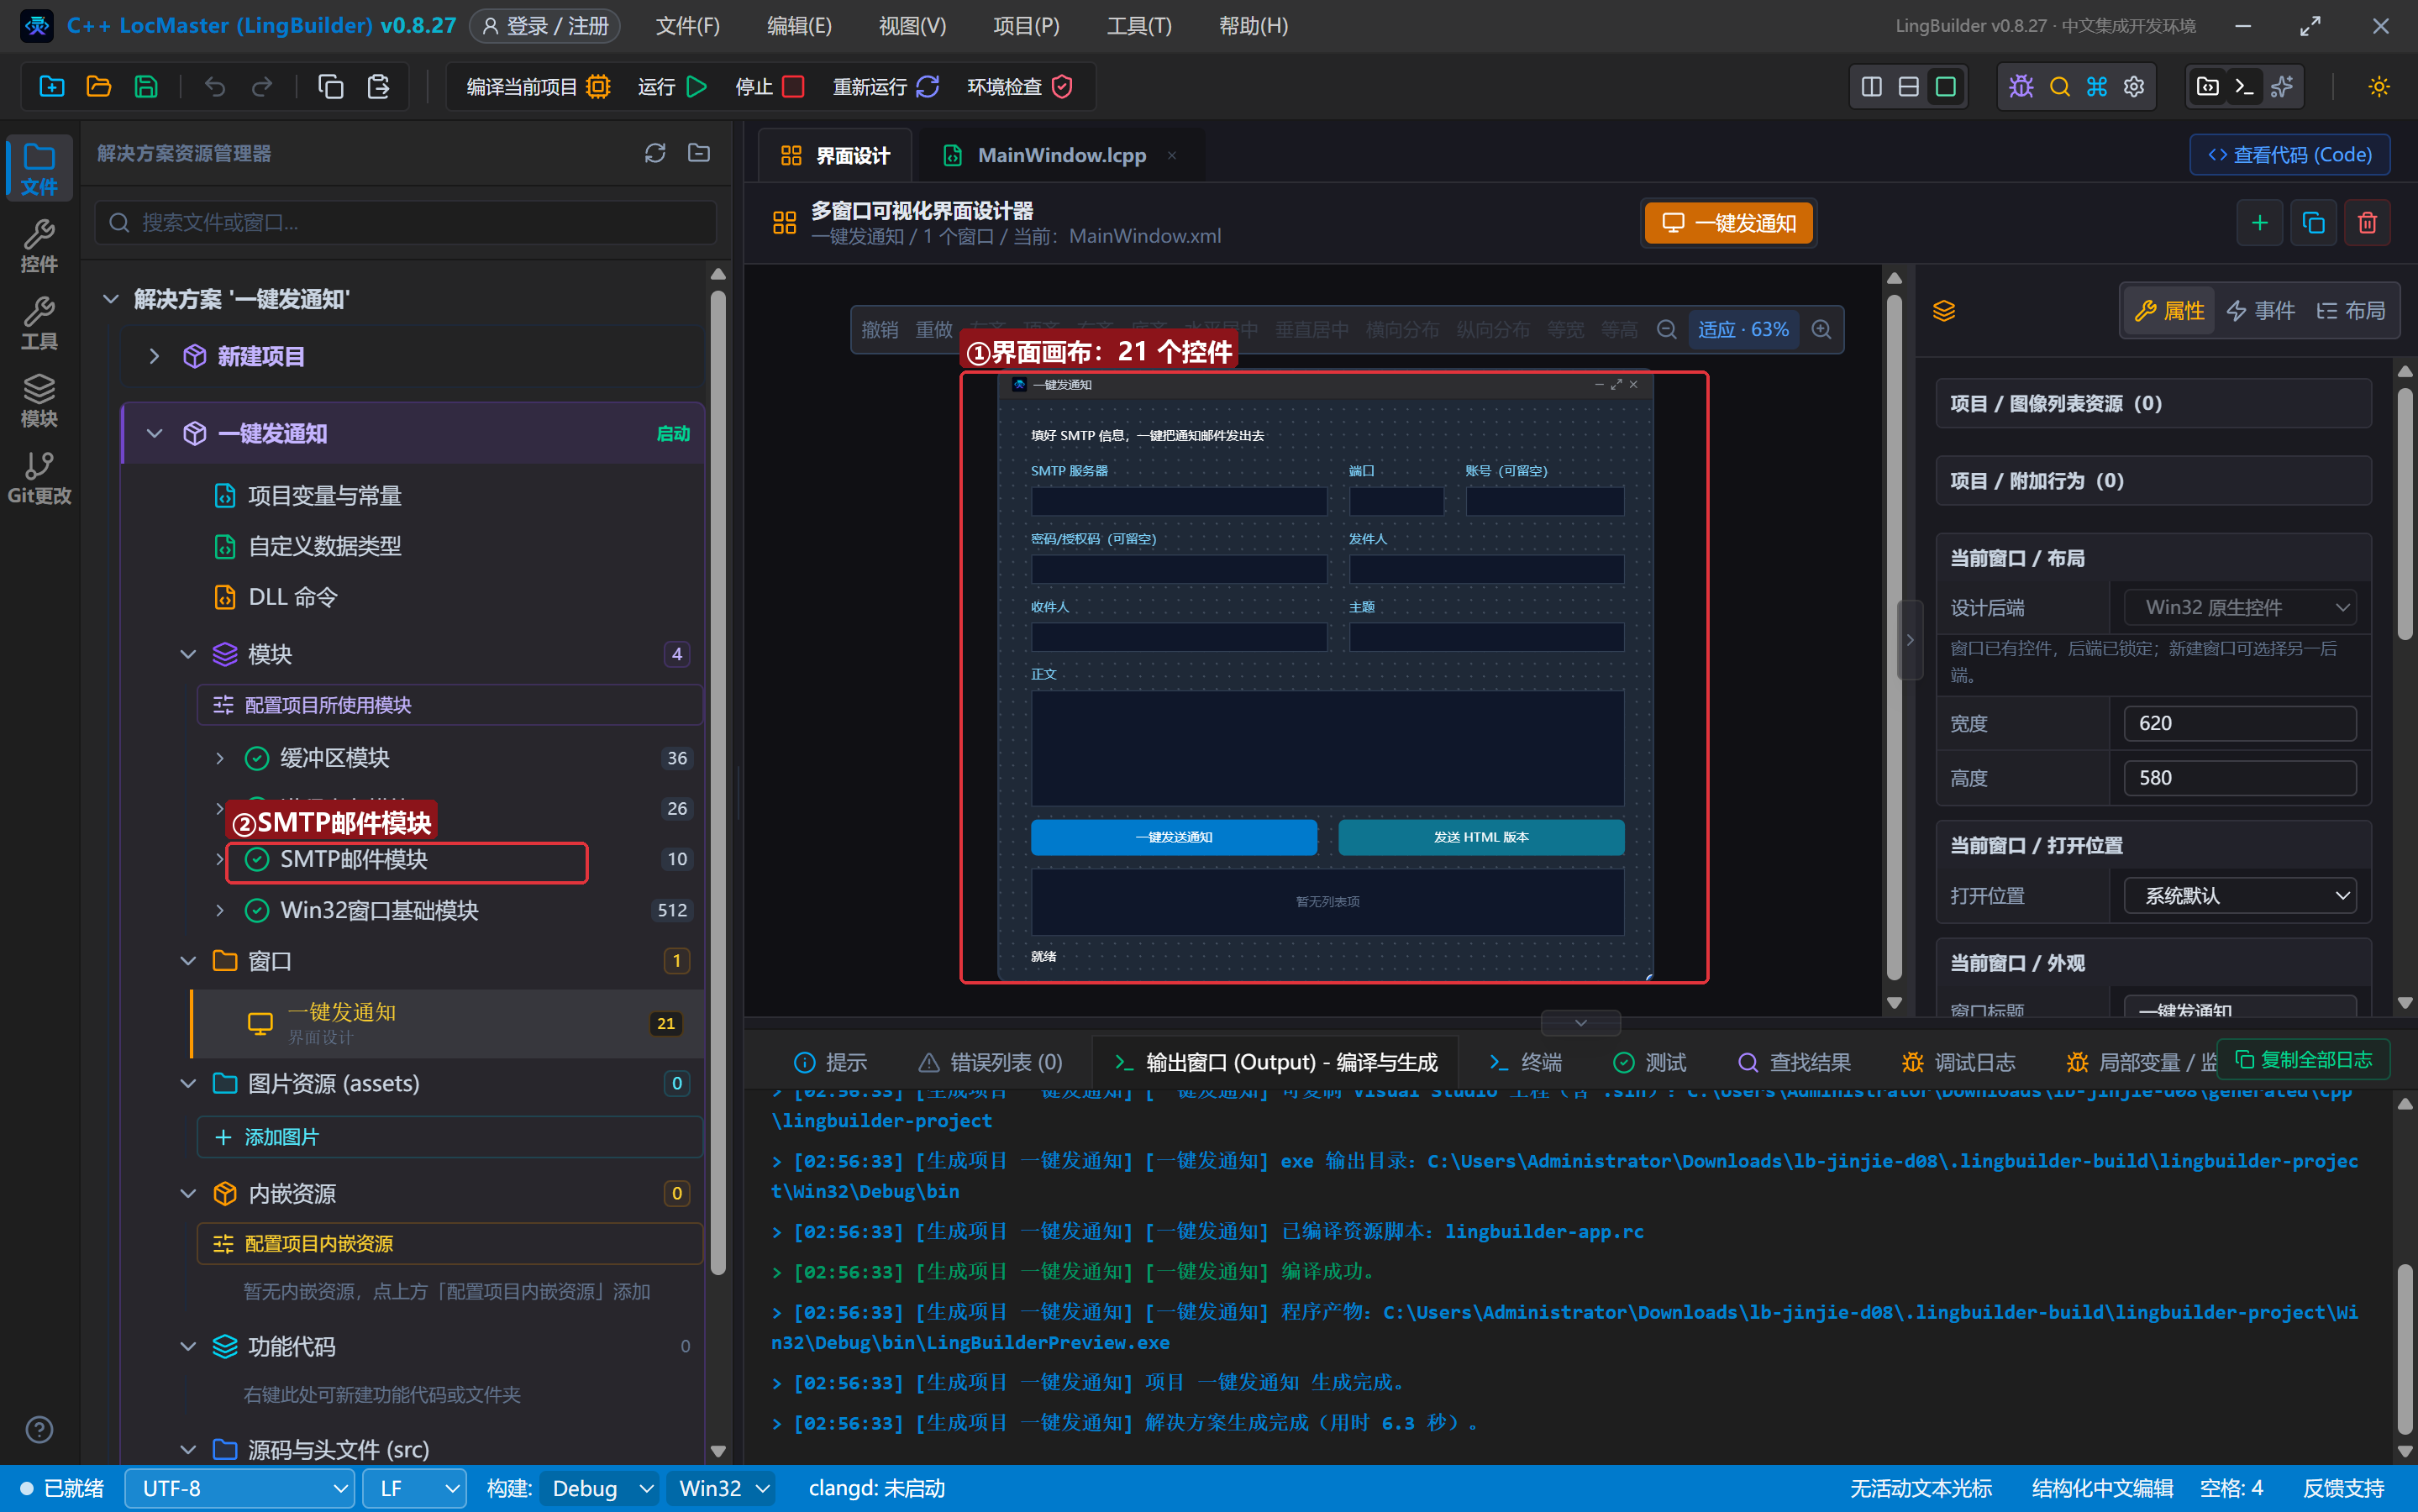Open the 设计后端 dropdown
The image size is (2418, 1512).
pos(2240,607)
